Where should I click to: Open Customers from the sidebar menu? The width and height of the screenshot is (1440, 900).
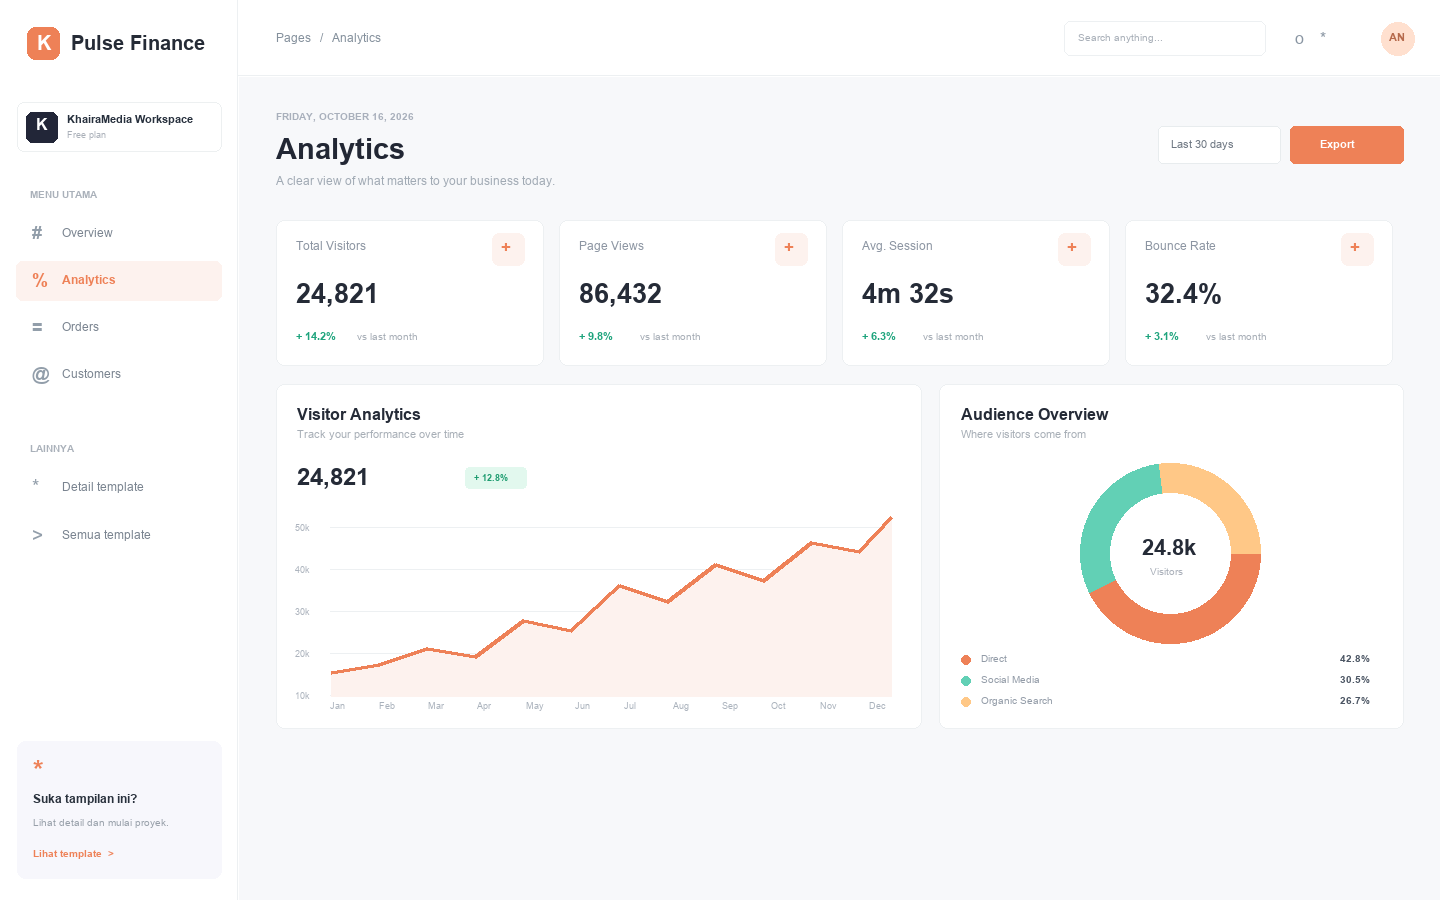[x=119, y=374]
